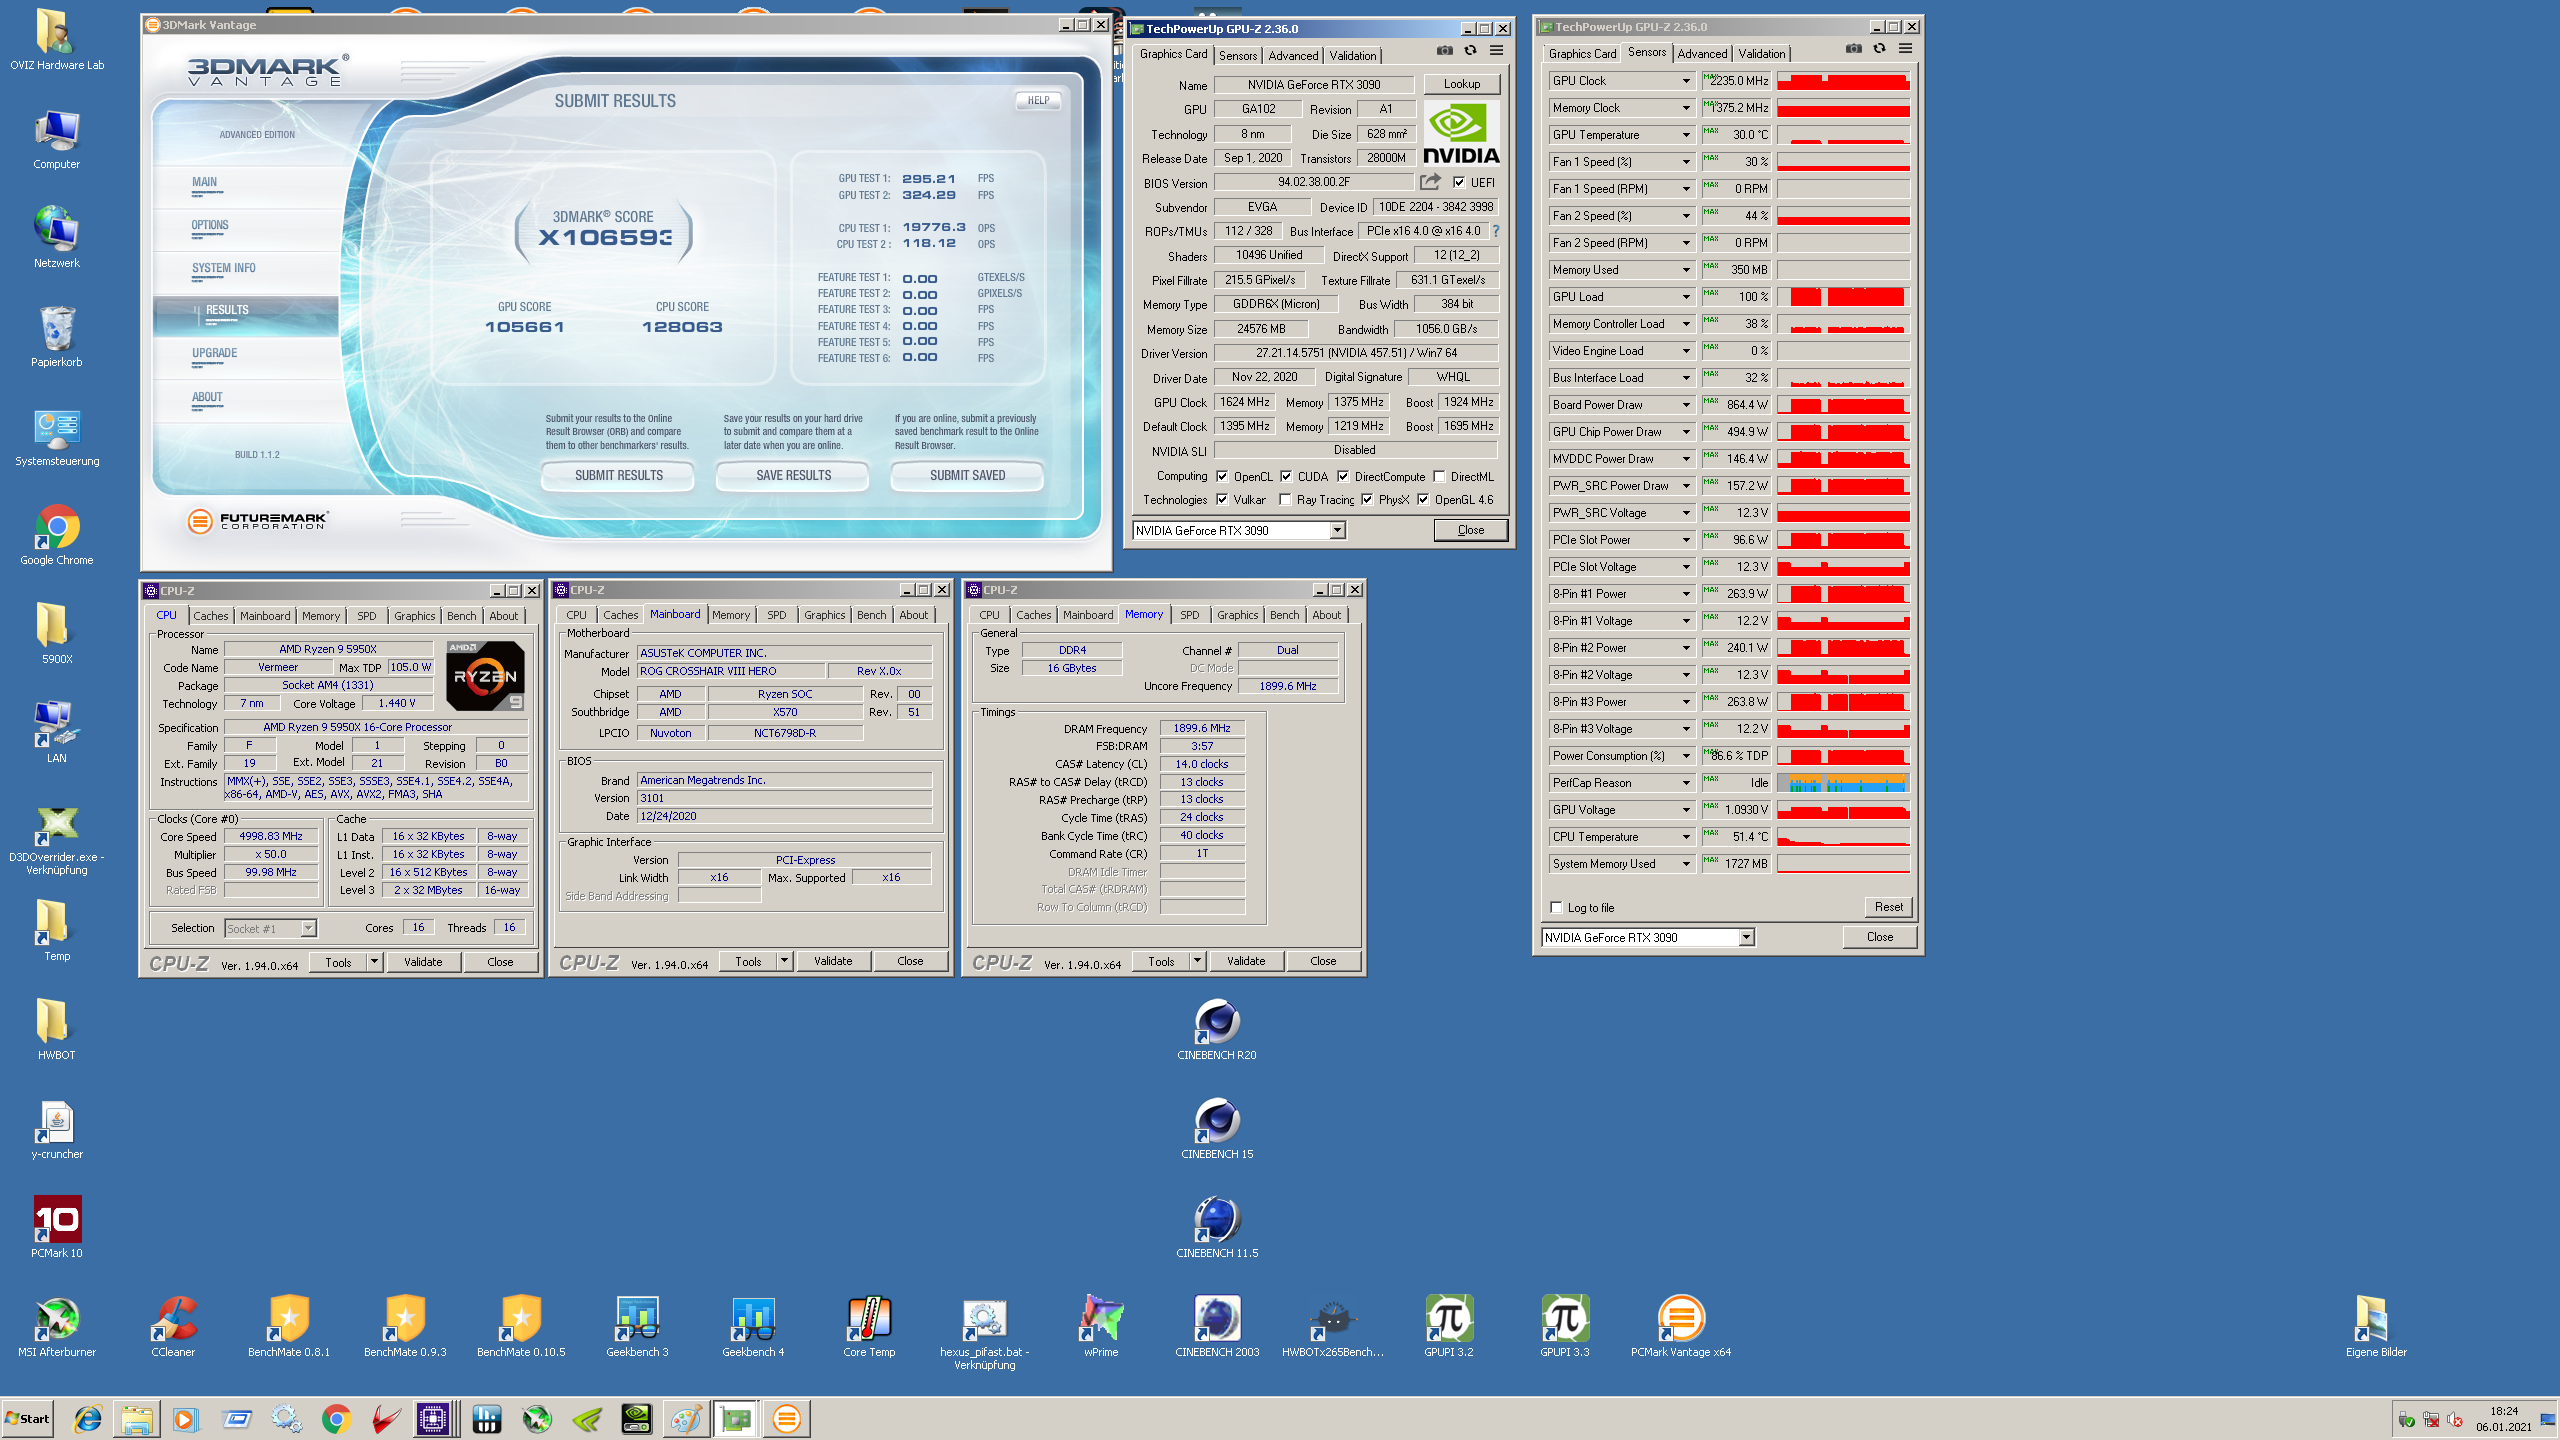Open the OVIZ Hardware Lab folder icon

click(x=56, y=40)
